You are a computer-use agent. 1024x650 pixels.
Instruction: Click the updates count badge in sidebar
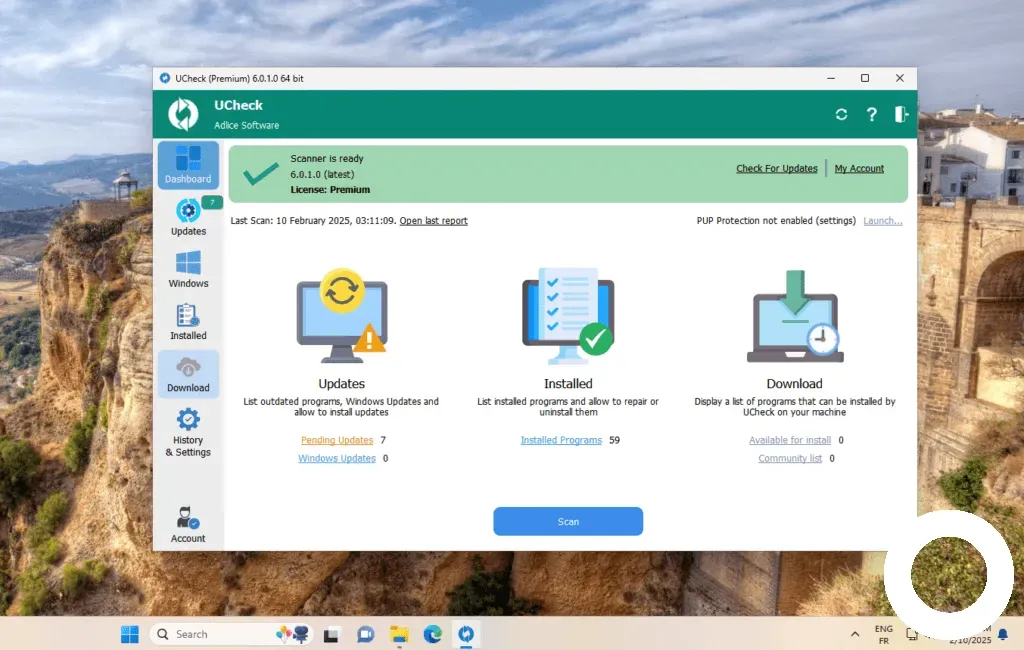click(x=212, y=203)
